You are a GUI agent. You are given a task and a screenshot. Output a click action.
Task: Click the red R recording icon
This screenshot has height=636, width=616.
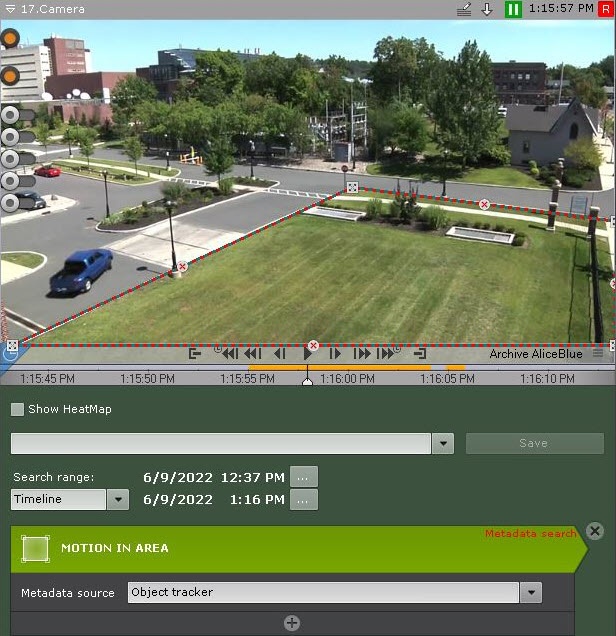point(606,9)
